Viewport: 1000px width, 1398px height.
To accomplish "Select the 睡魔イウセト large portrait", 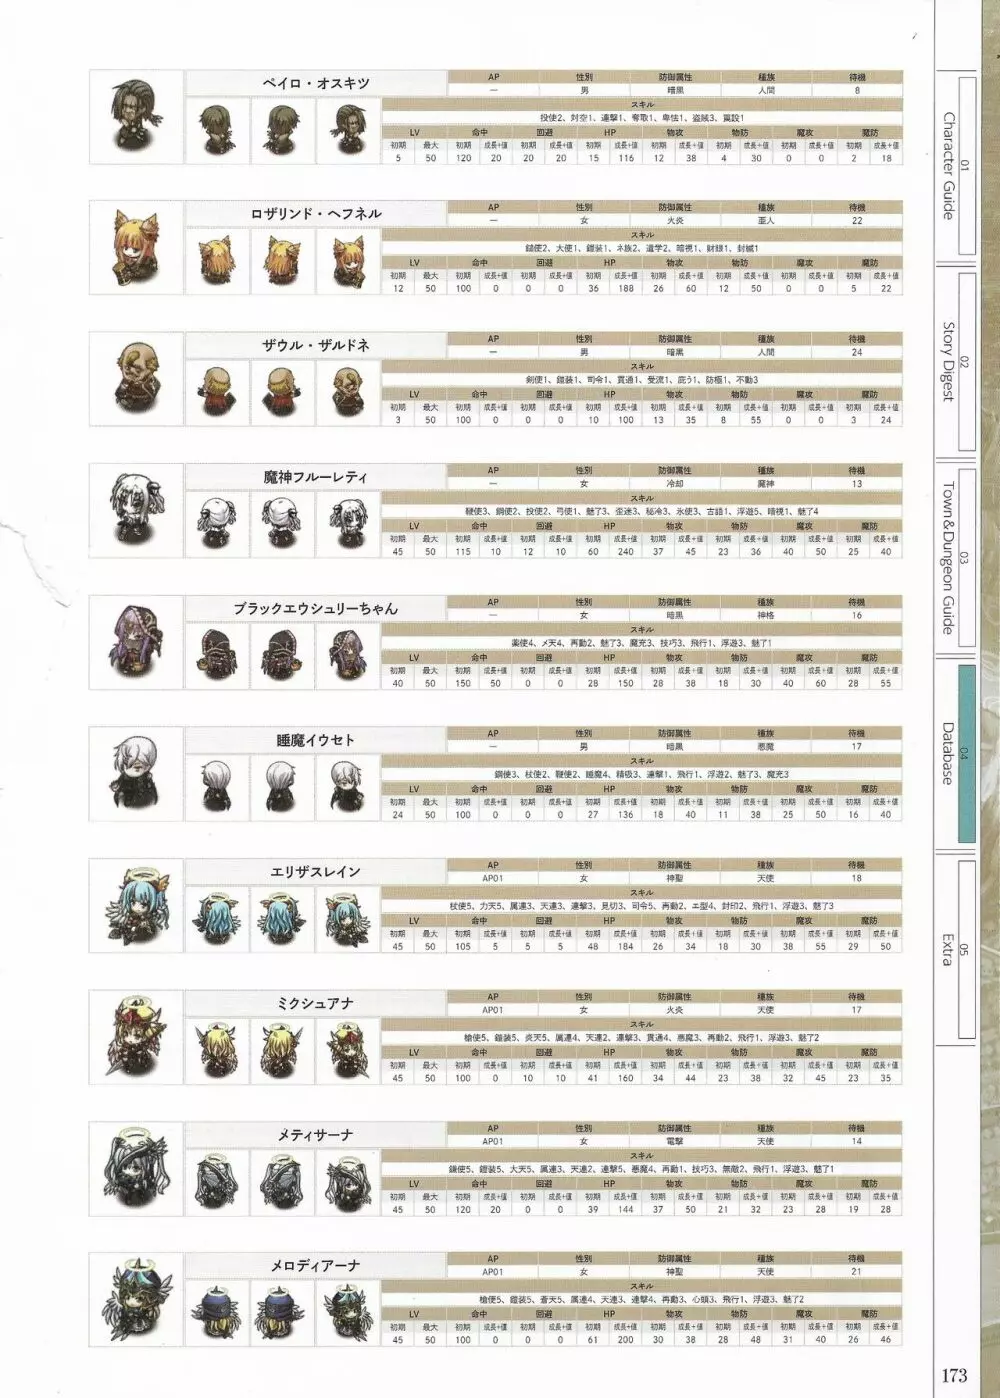I will (136, 774).
